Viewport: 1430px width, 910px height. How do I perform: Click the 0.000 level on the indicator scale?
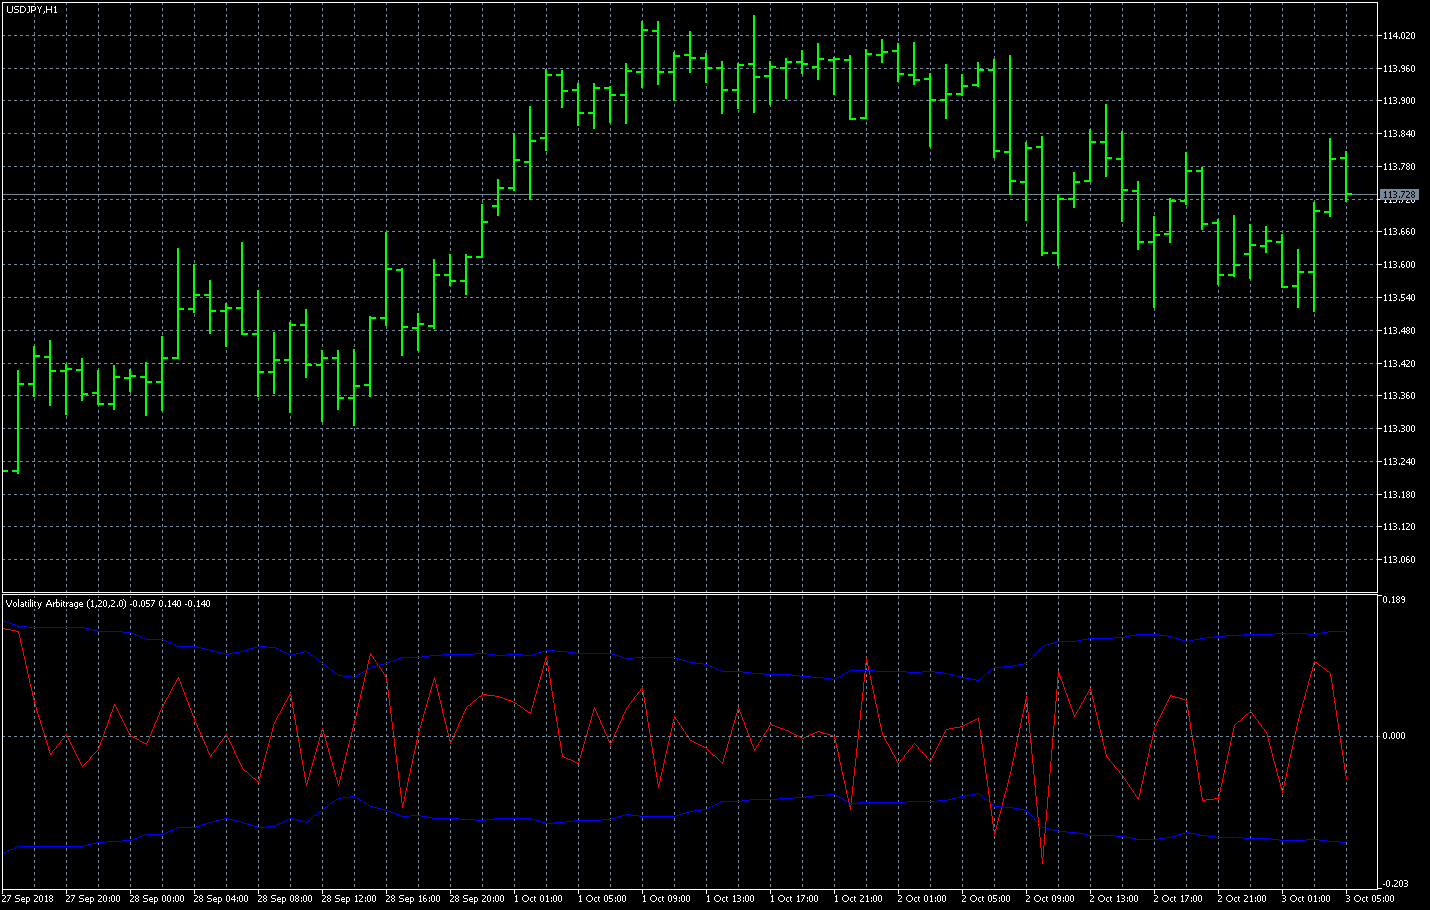1395,735
